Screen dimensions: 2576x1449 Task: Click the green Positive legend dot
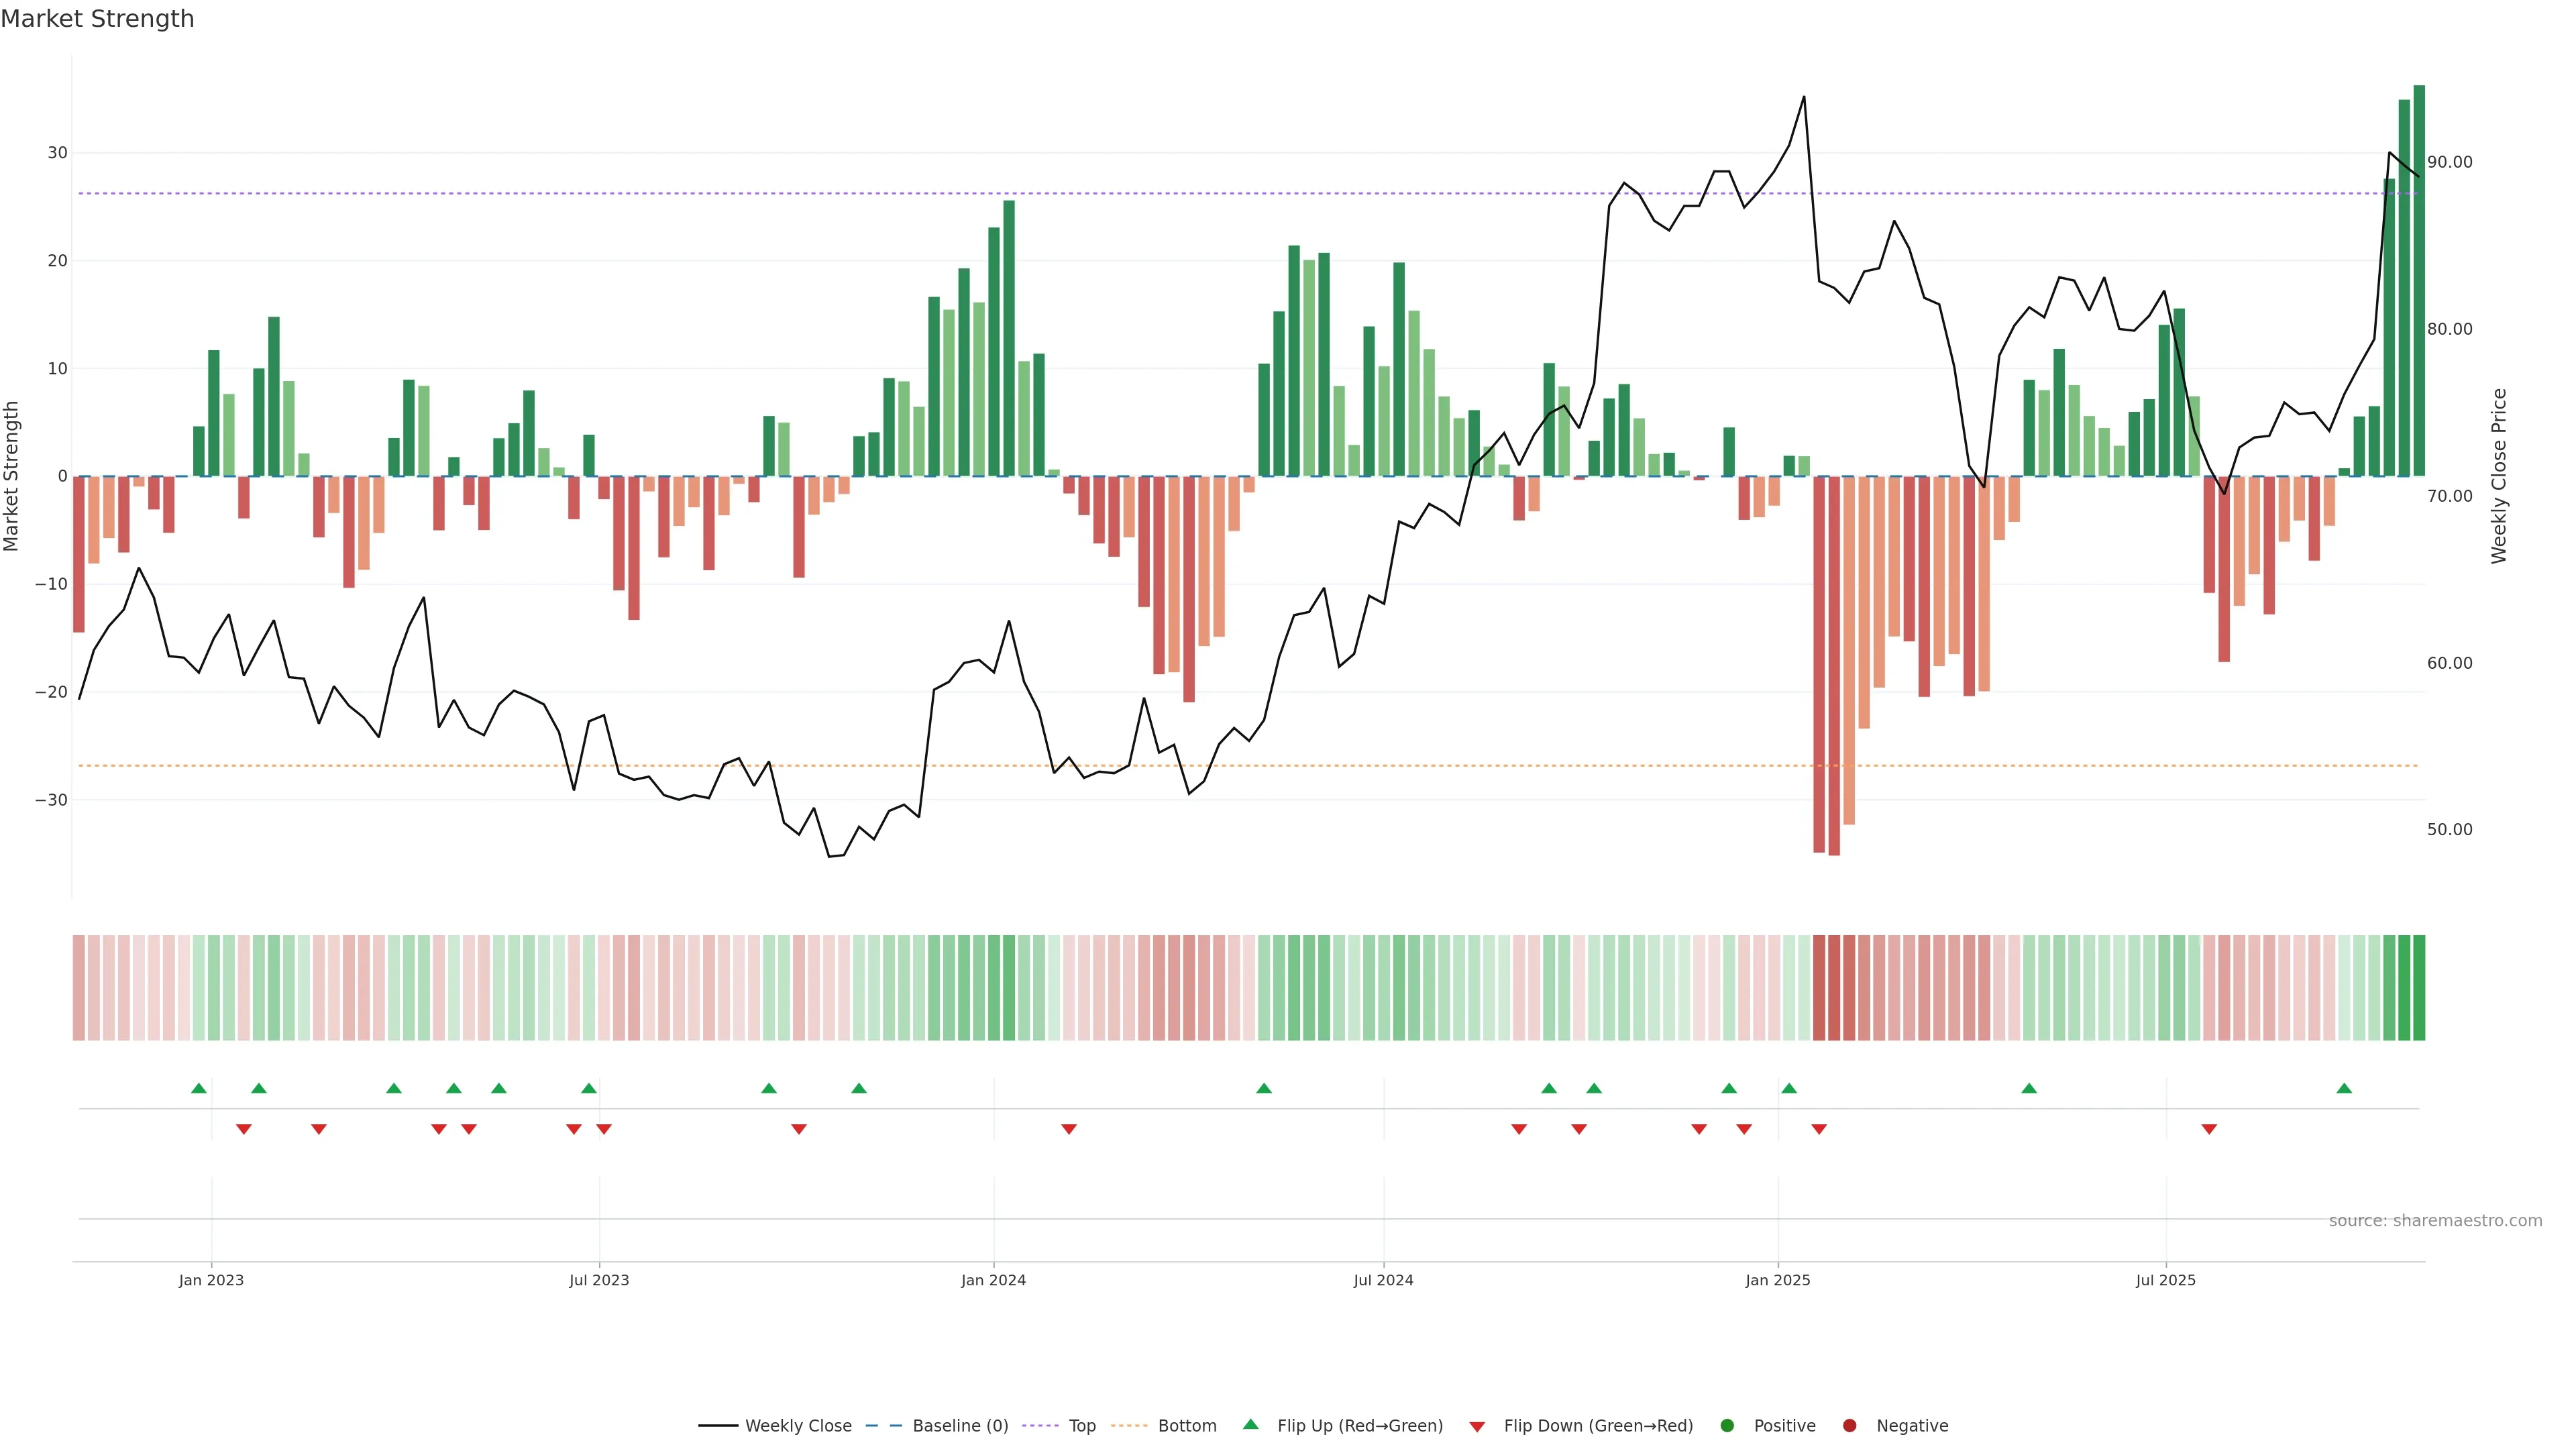pos(1727,1425)
